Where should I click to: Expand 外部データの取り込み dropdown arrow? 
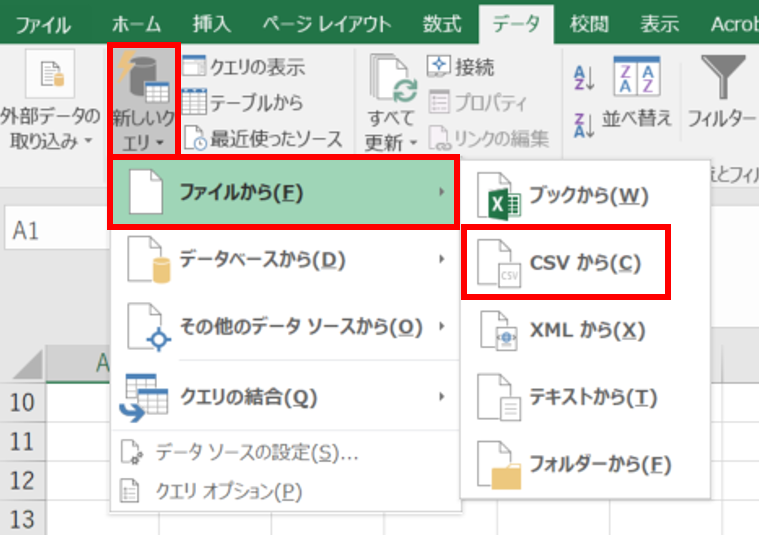coord(88,140)
